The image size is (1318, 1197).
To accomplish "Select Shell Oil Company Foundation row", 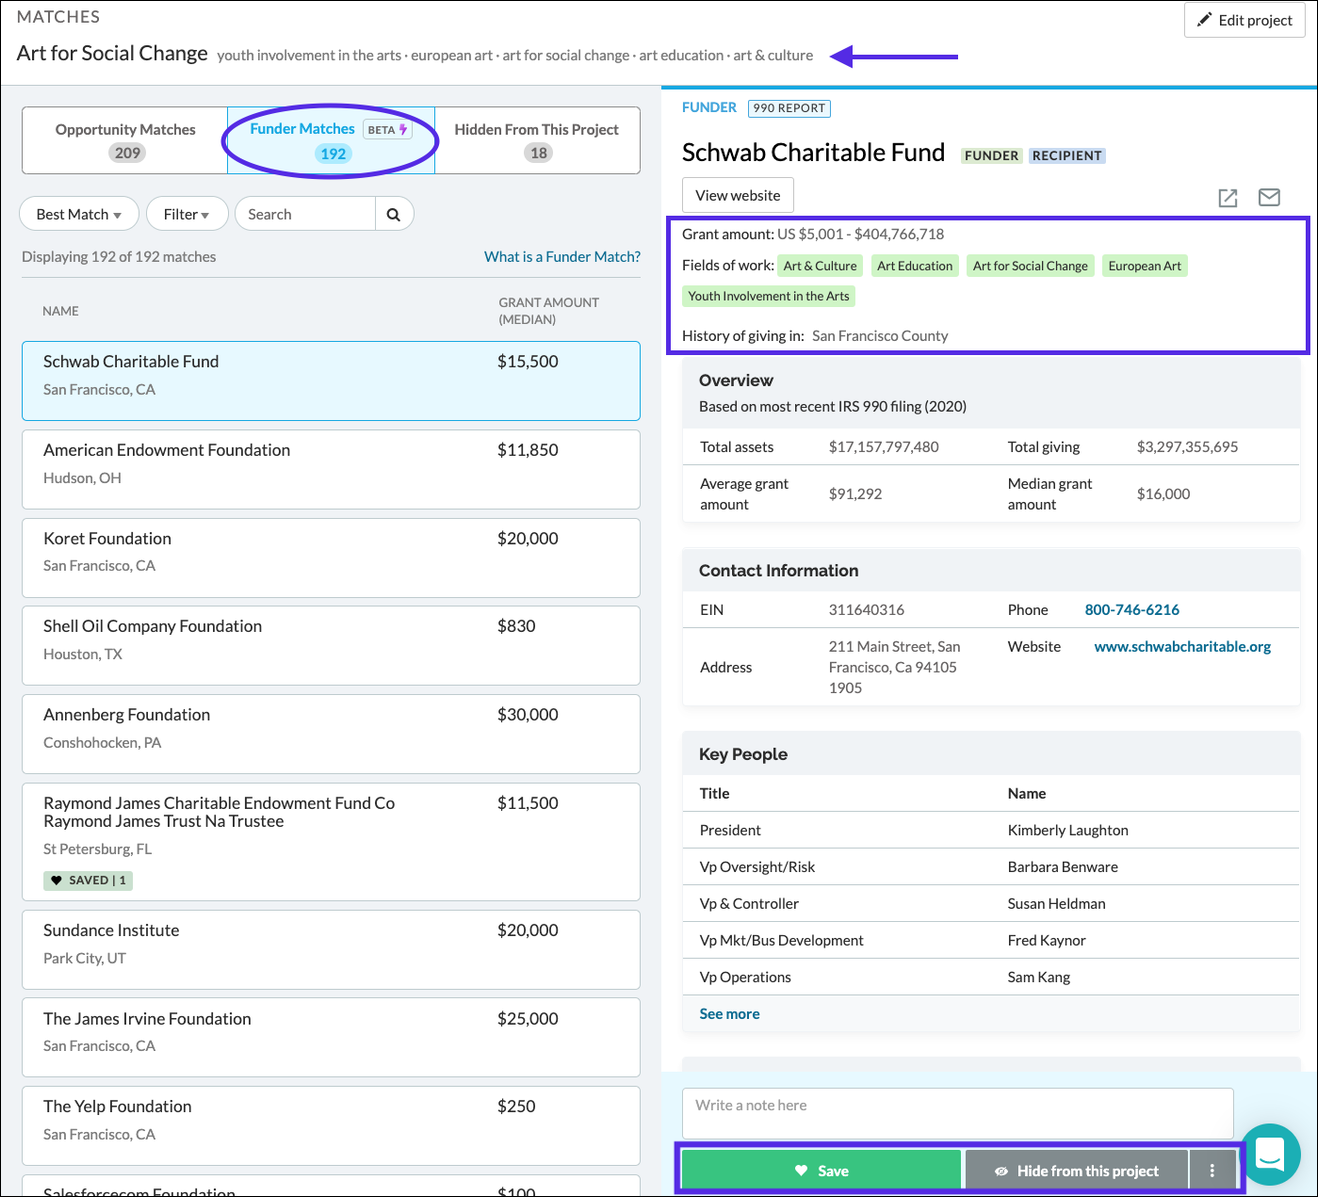I will (x=331, y=646).
